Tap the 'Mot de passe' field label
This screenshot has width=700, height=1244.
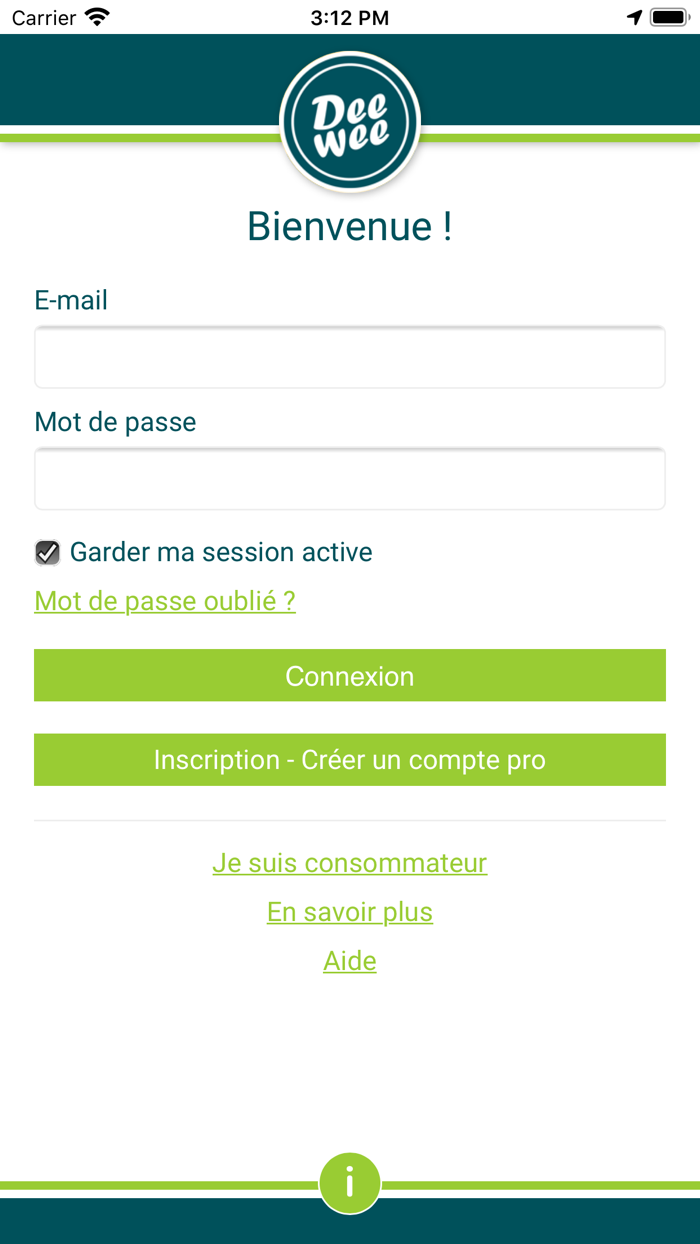[115, 422]
